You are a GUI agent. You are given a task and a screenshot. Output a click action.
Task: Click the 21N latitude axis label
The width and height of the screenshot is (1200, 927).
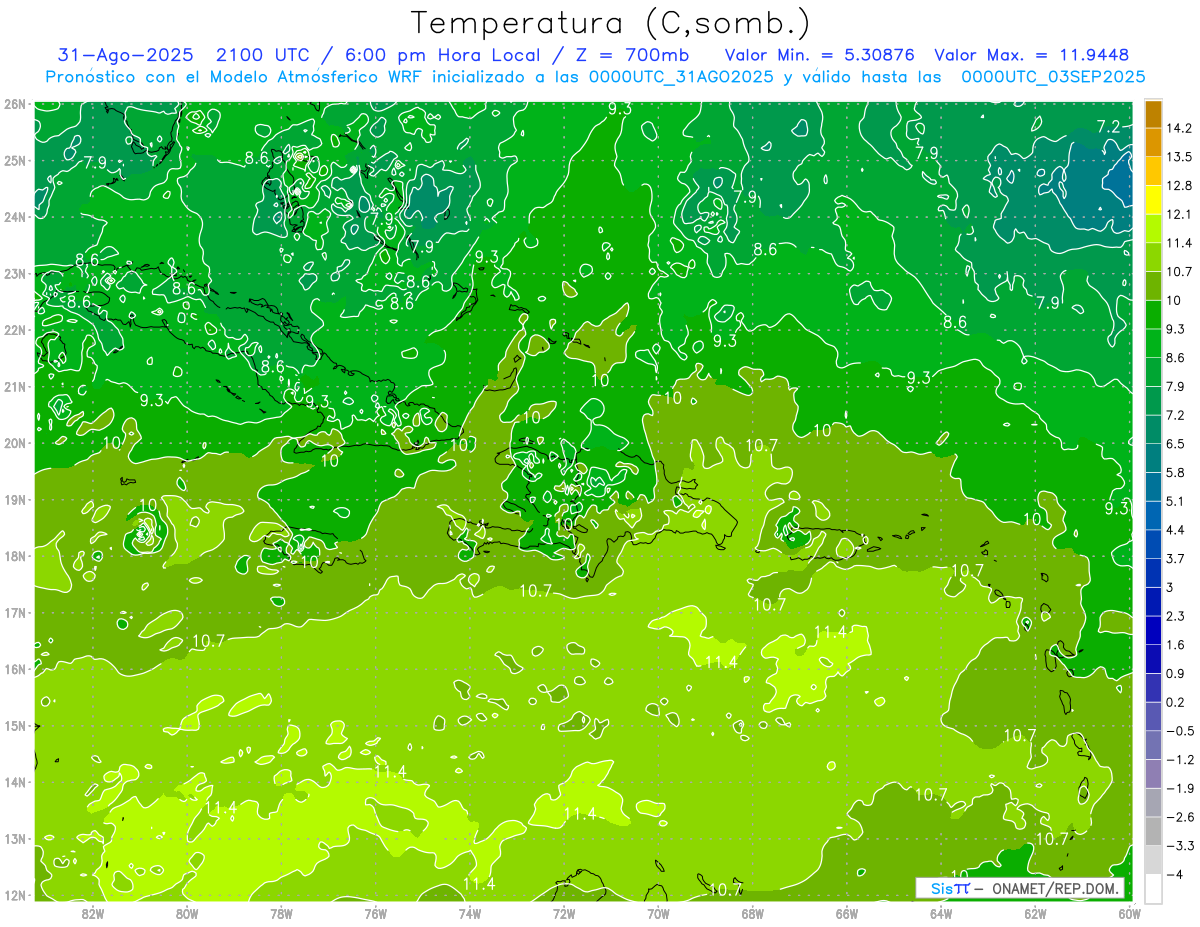(x=14, y=386)
